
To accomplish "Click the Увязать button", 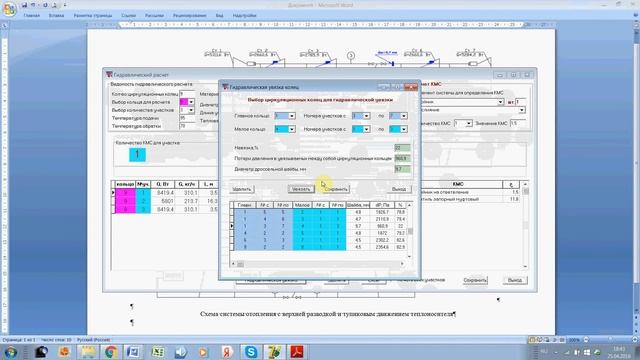I will [x=301, y=189].
